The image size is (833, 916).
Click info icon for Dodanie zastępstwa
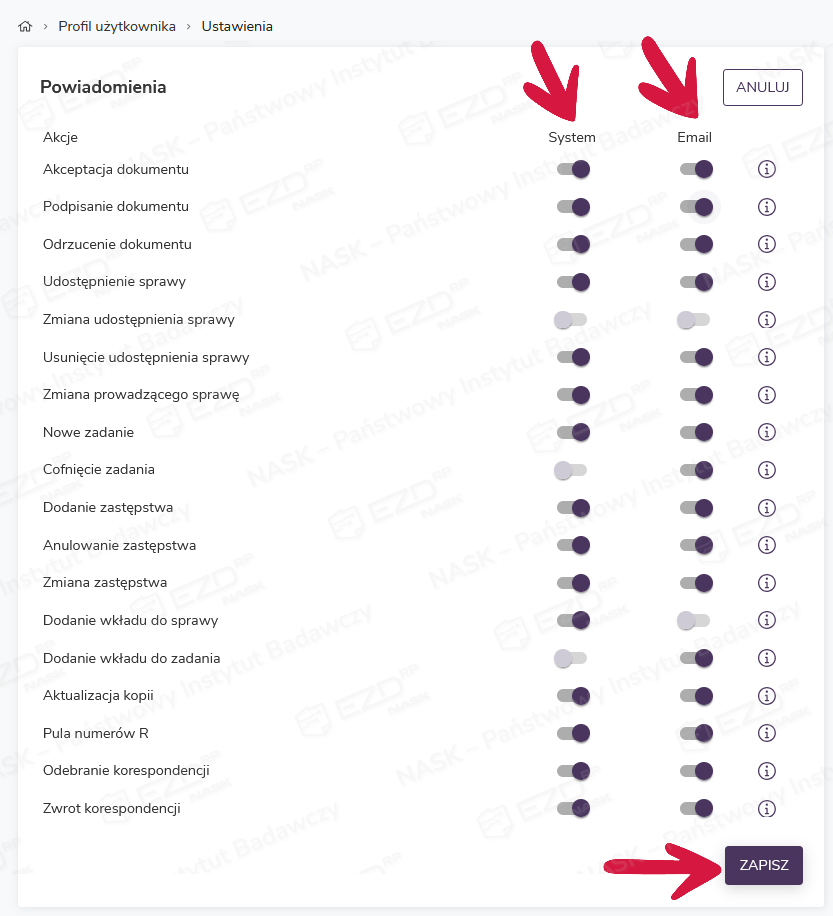tap(767, 507)
